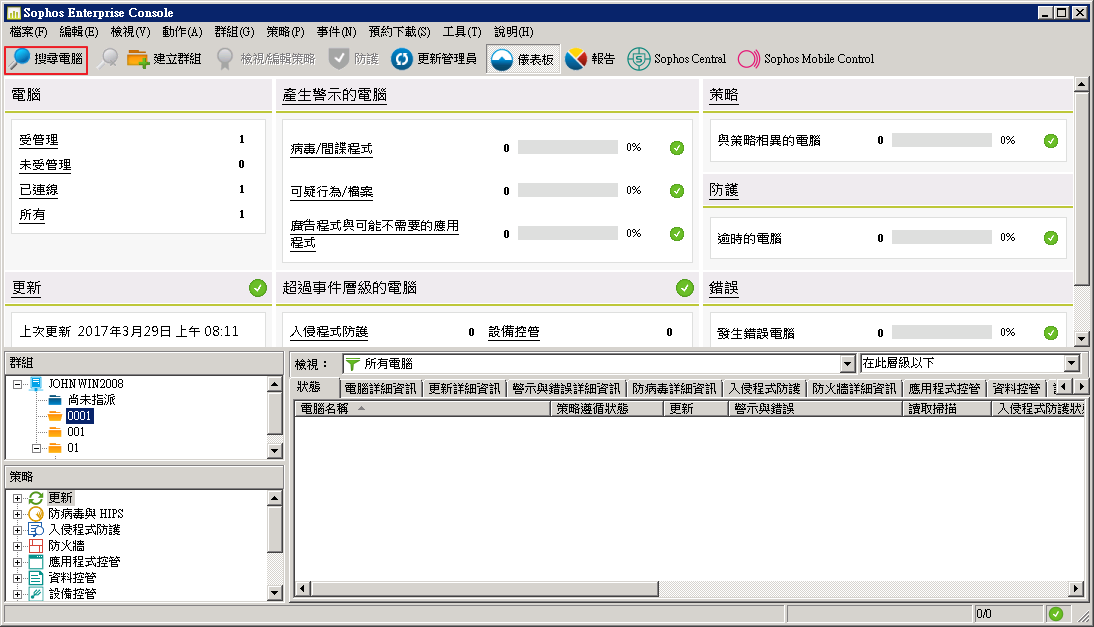Open 報告 reports toolbar icon

(576, 59)
